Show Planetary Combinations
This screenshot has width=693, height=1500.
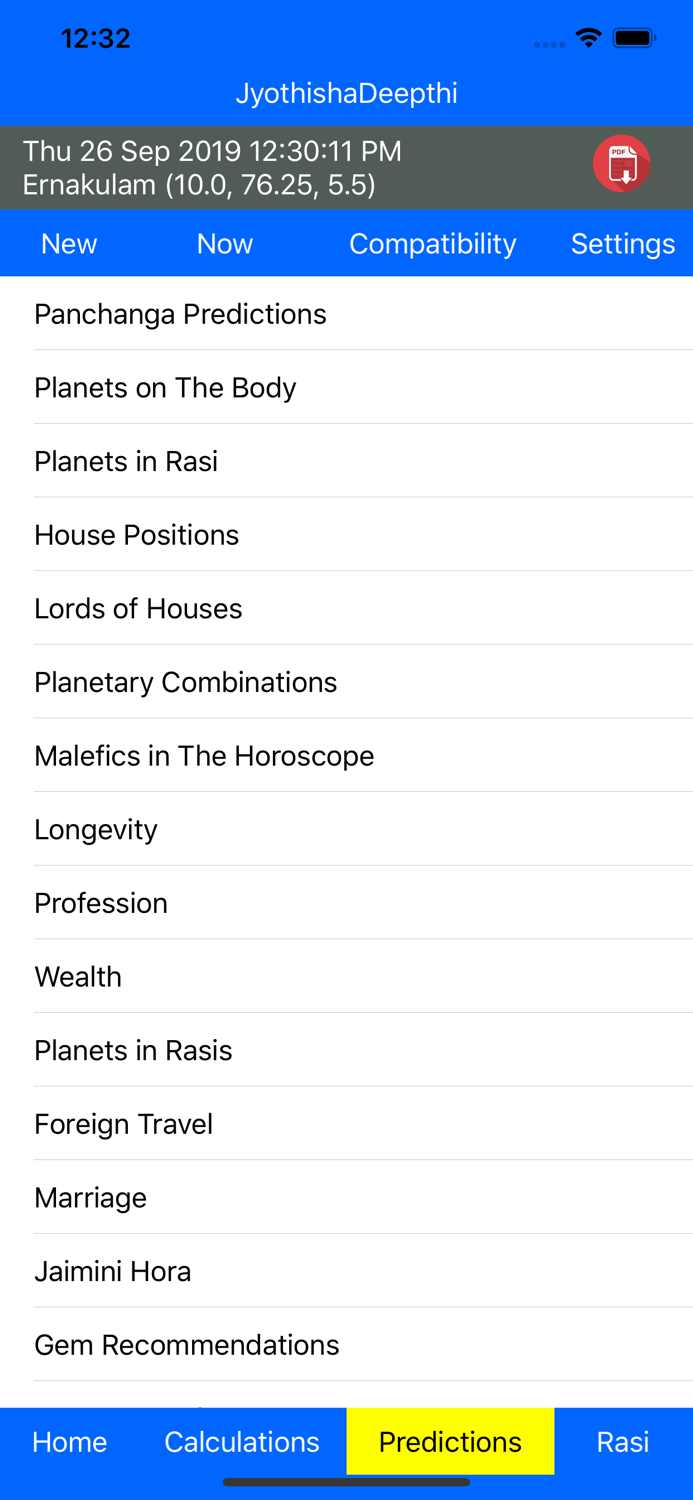186,682
